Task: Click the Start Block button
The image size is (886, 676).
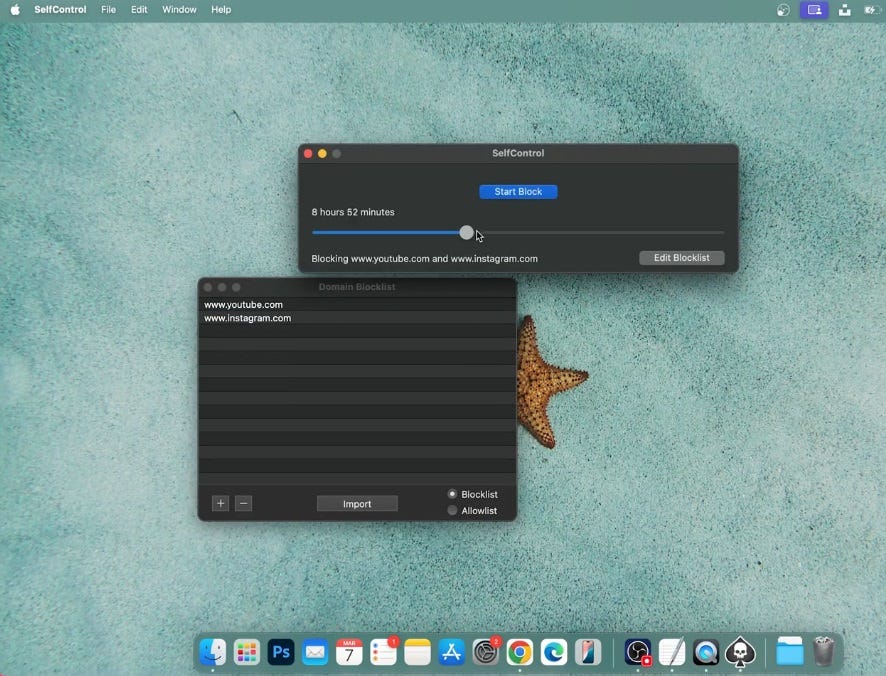Action: pyautogui.click(x=518, y=192)
